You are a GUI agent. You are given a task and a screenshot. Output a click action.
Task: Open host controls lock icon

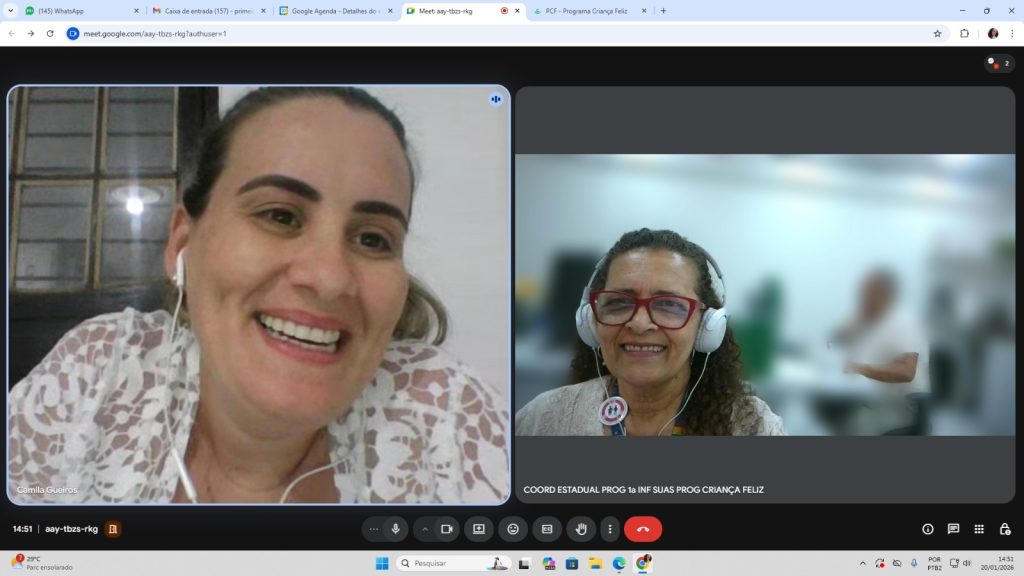1005,529
